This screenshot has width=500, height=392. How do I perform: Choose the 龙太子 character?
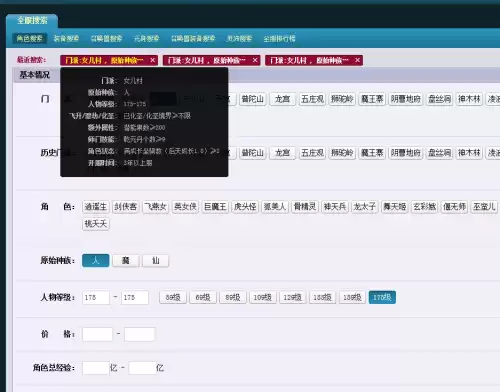pos(365,207)
